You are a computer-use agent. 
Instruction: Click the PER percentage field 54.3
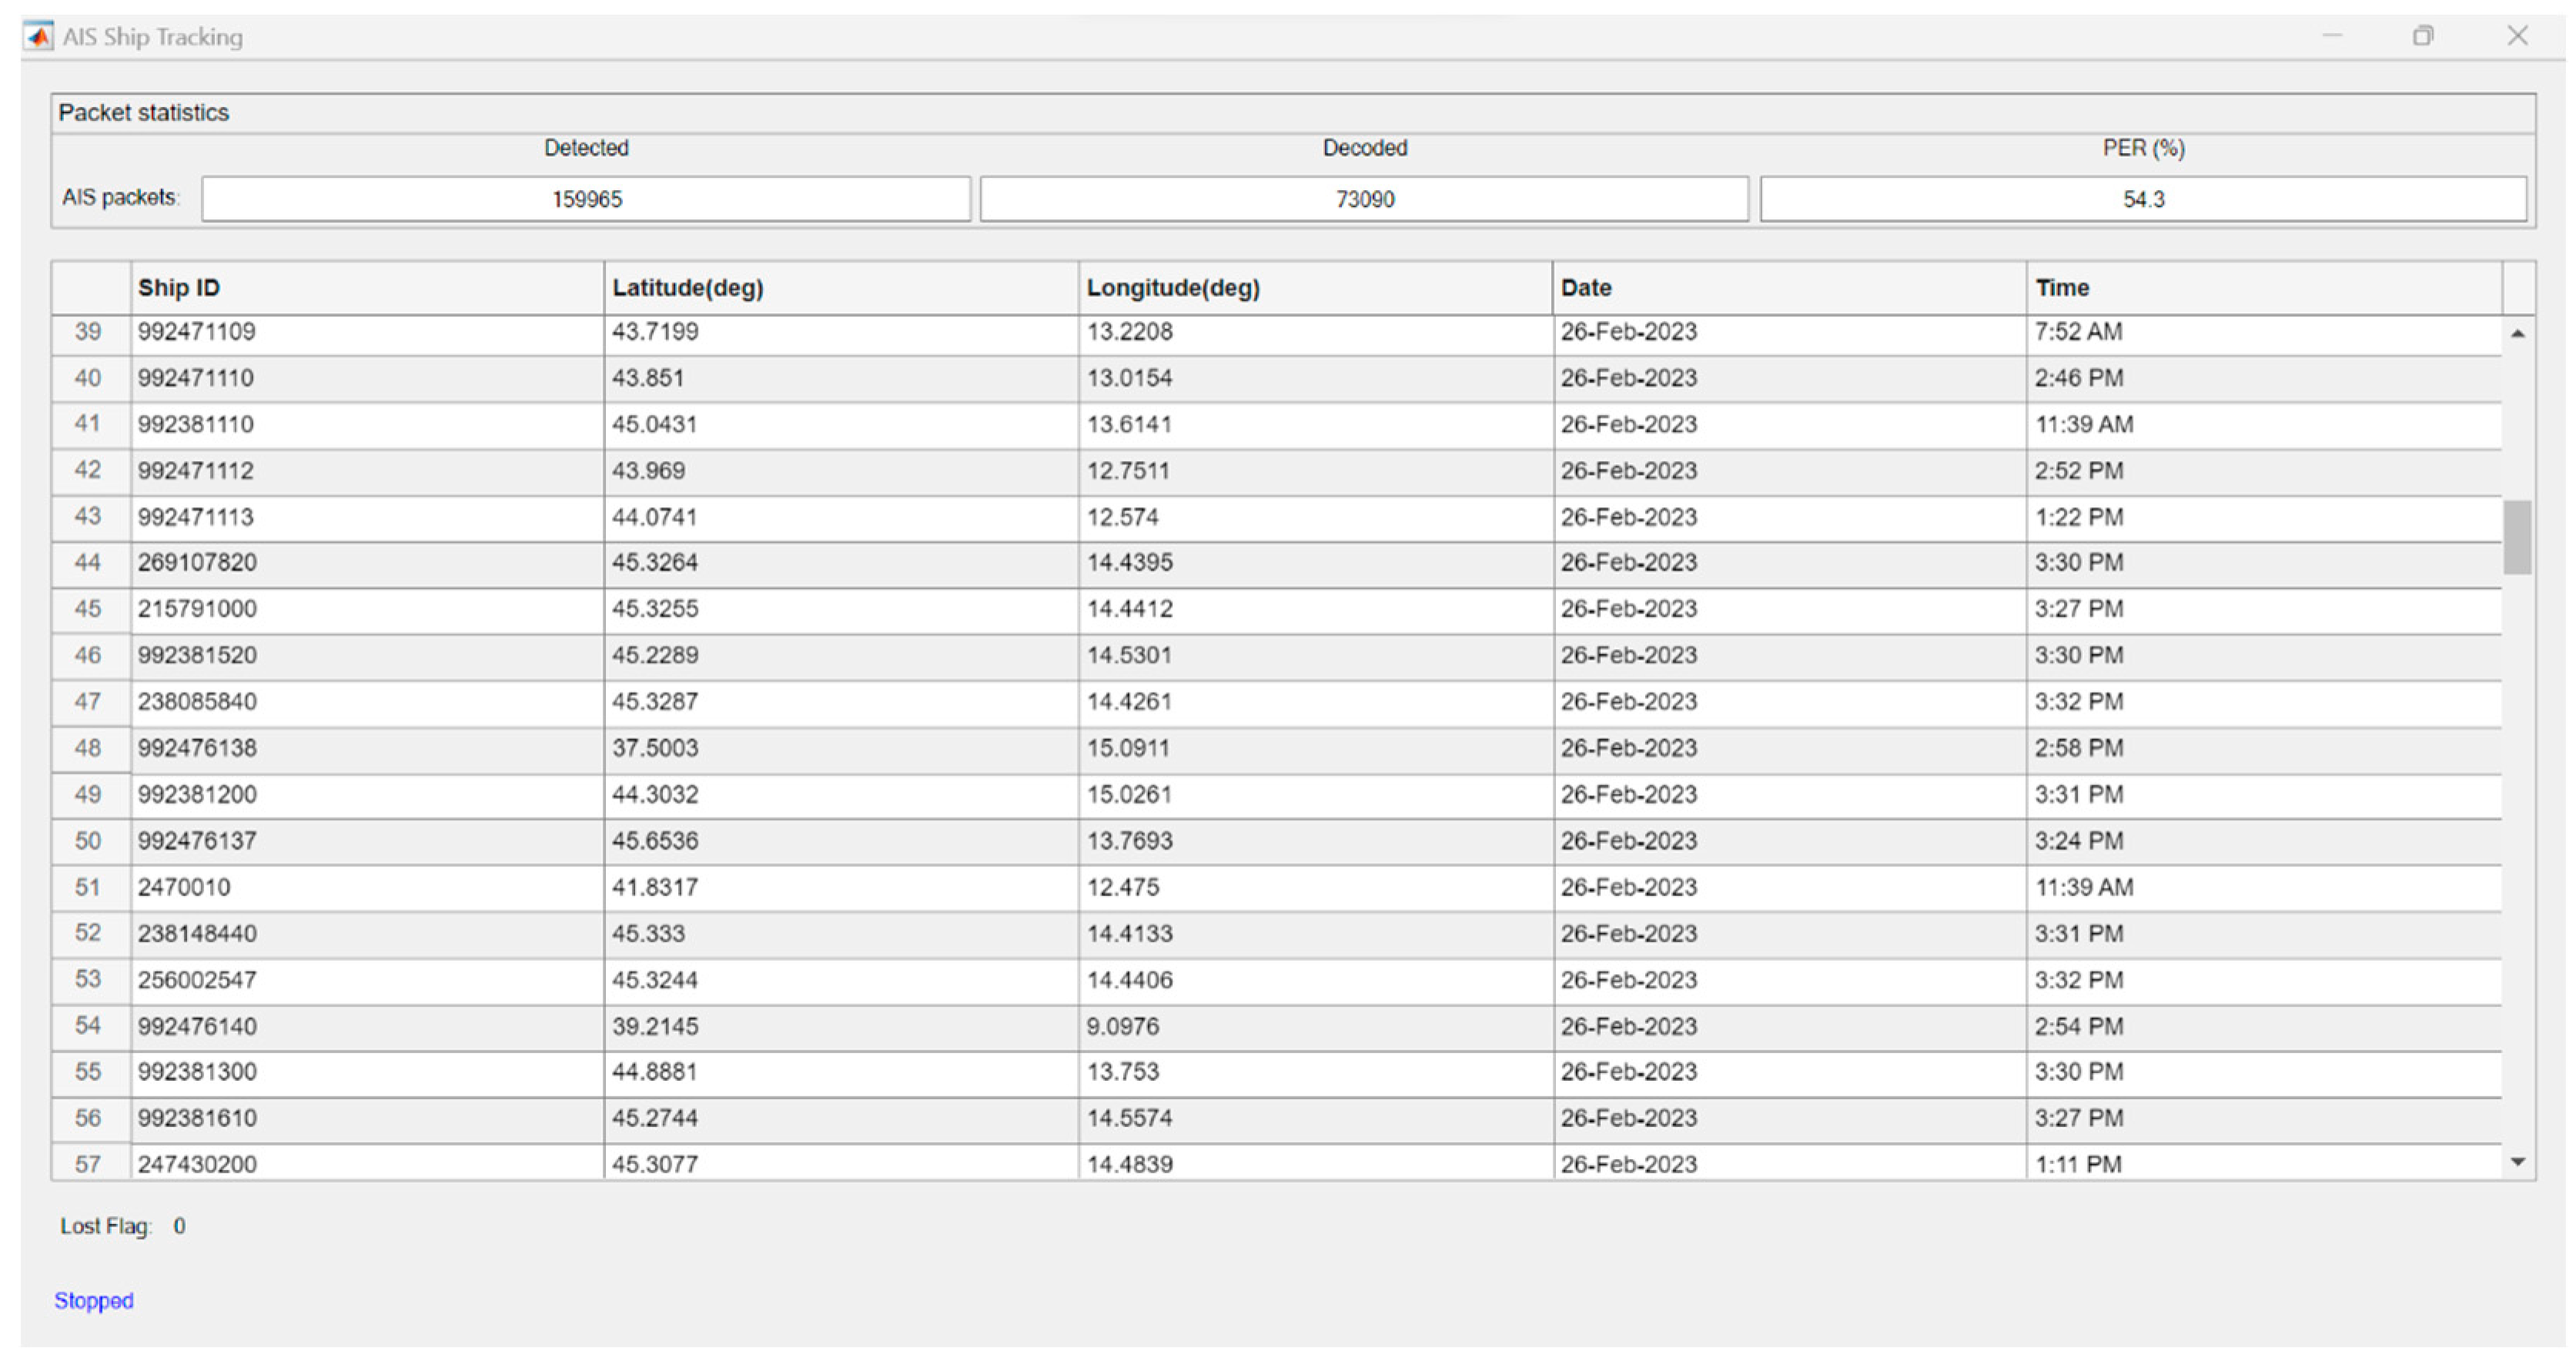pos(2142,199)
